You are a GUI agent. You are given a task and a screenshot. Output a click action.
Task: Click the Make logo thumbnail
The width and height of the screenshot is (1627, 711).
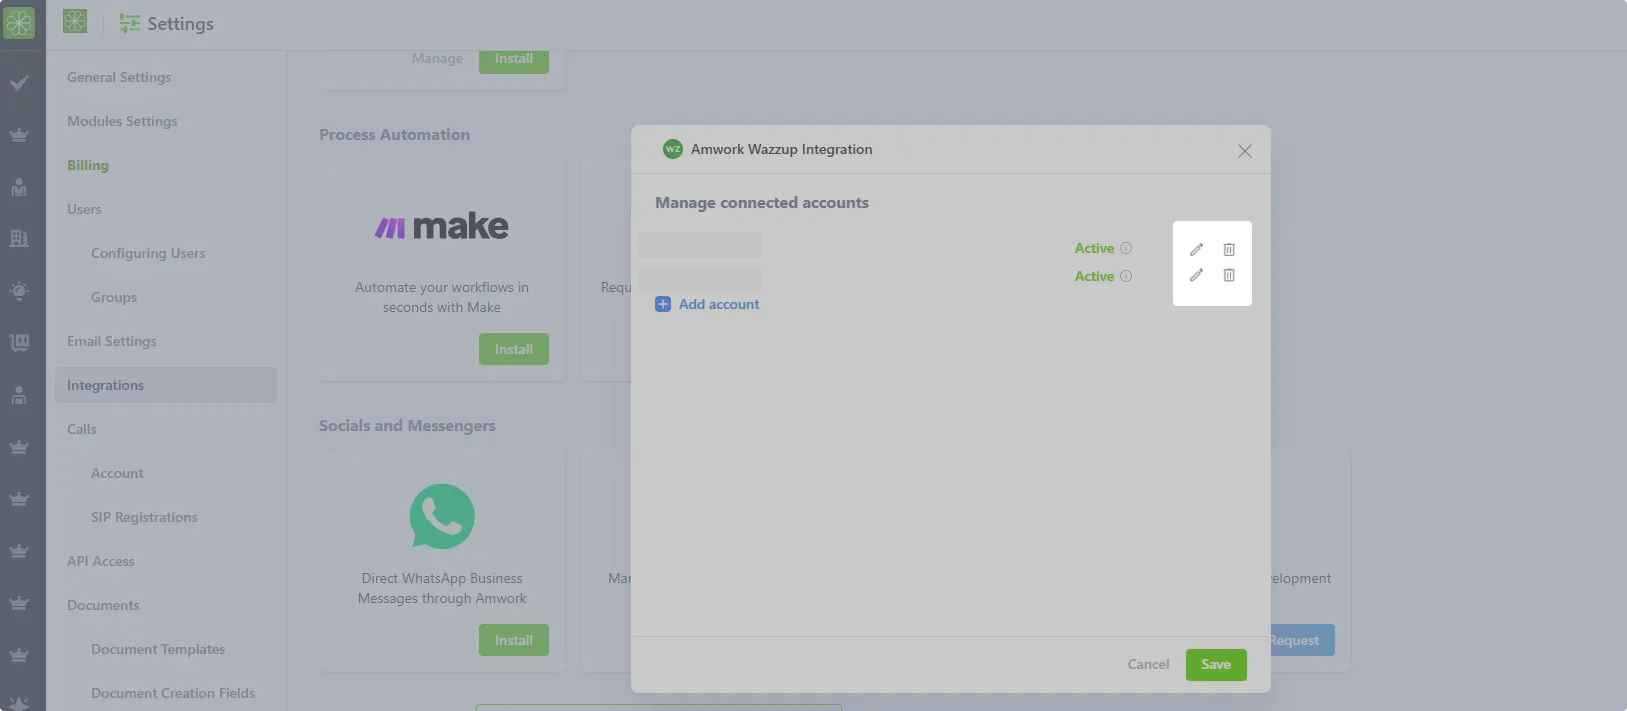click(442, 227)
